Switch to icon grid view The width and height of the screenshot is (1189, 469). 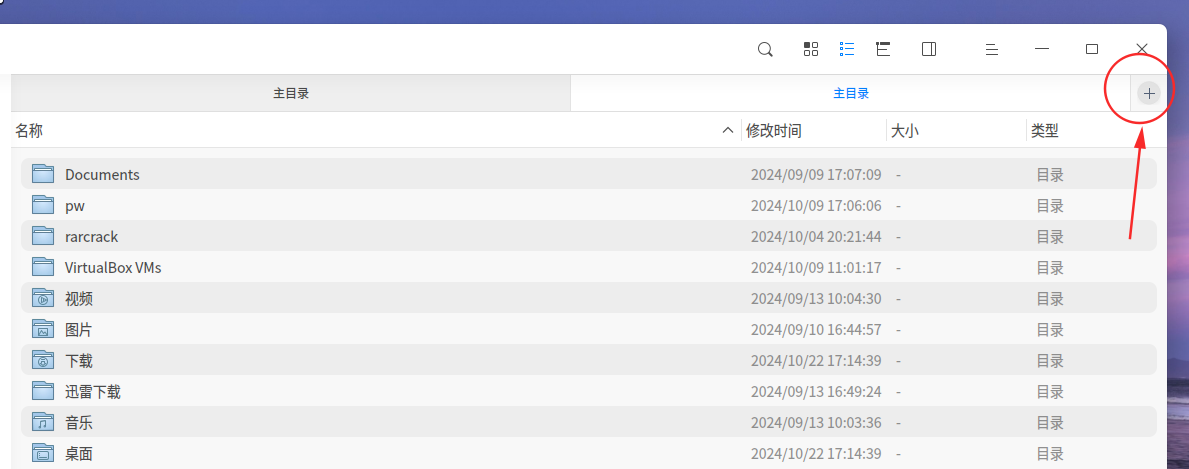811,49
